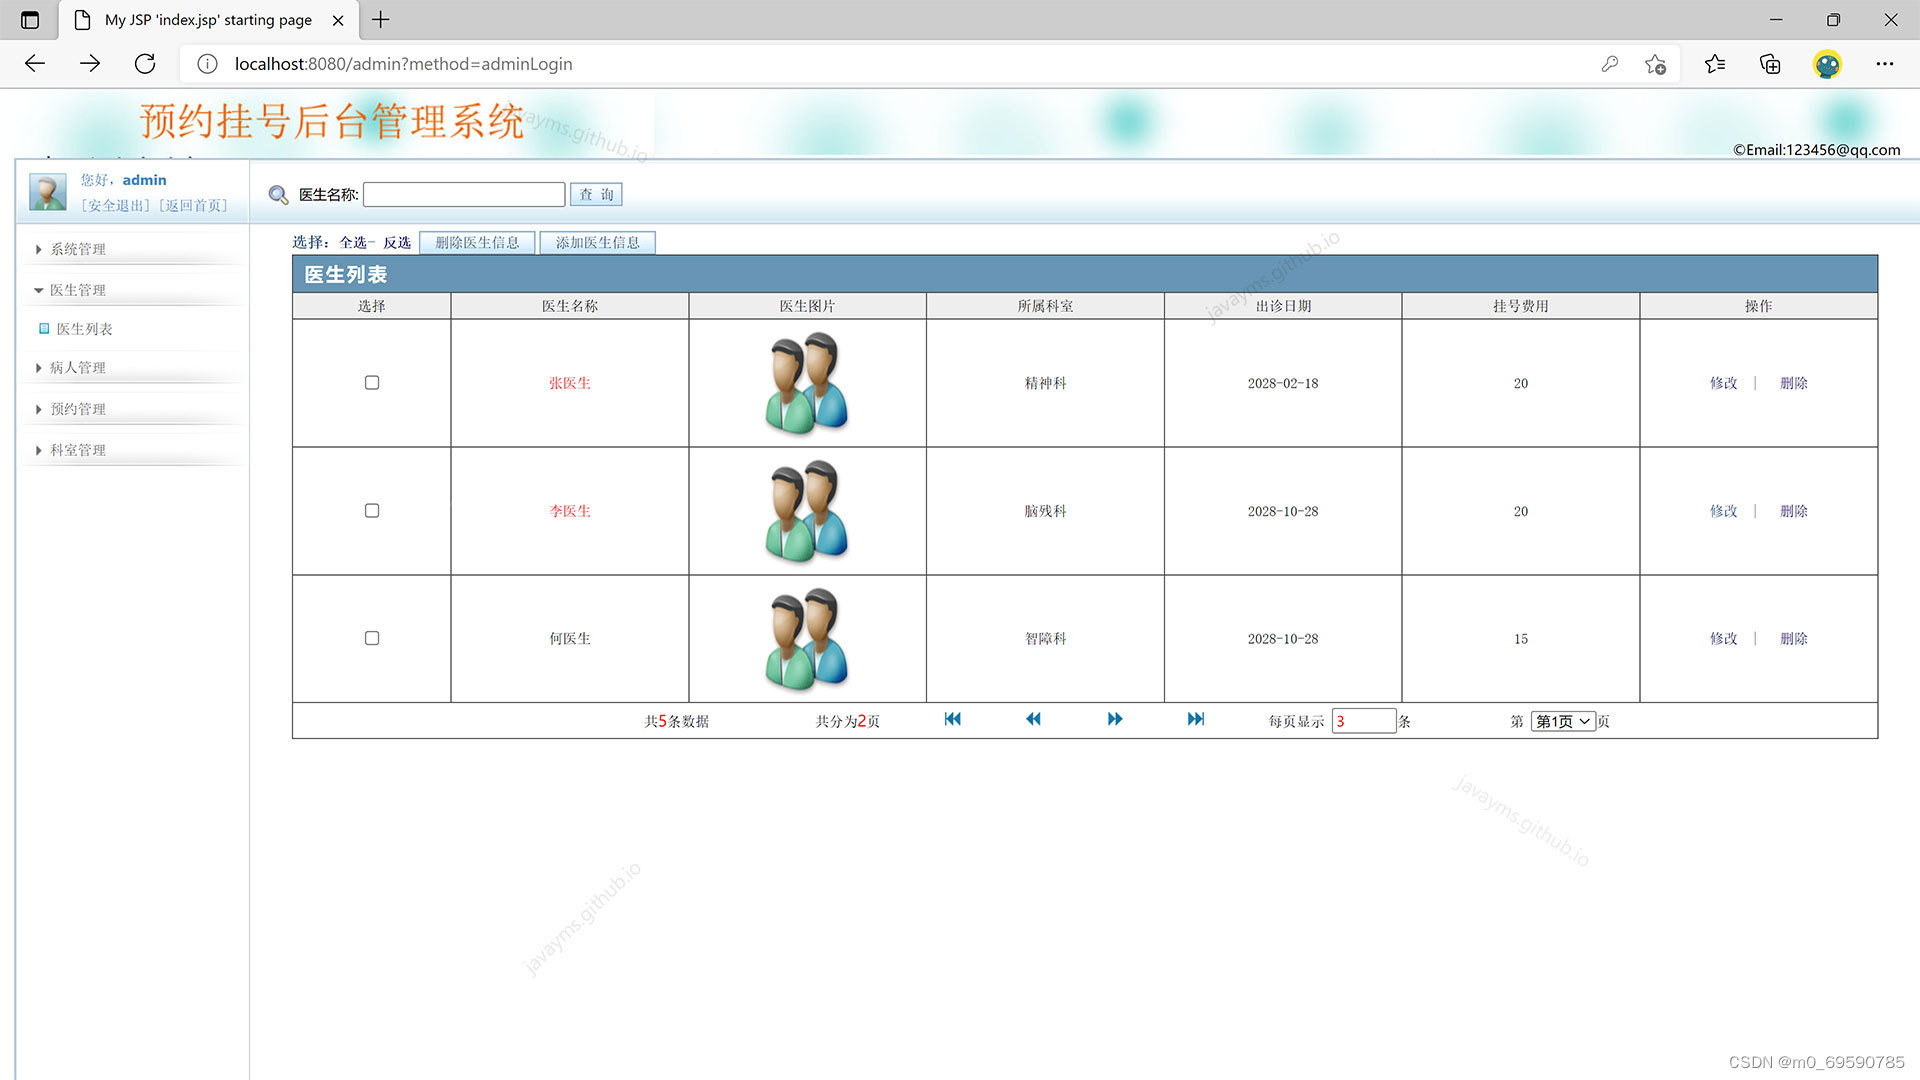Click 修改 link for 张医生

point(1723,383)
